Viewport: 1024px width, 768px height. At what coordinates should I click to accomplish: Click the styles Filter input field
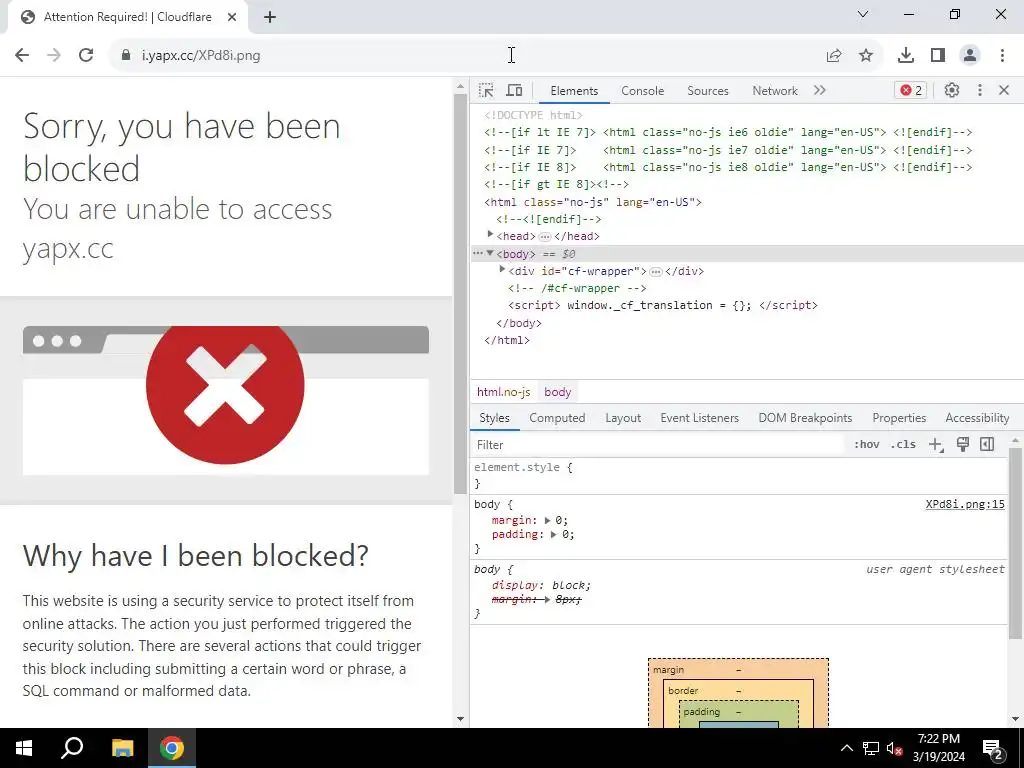pos(658,445)
